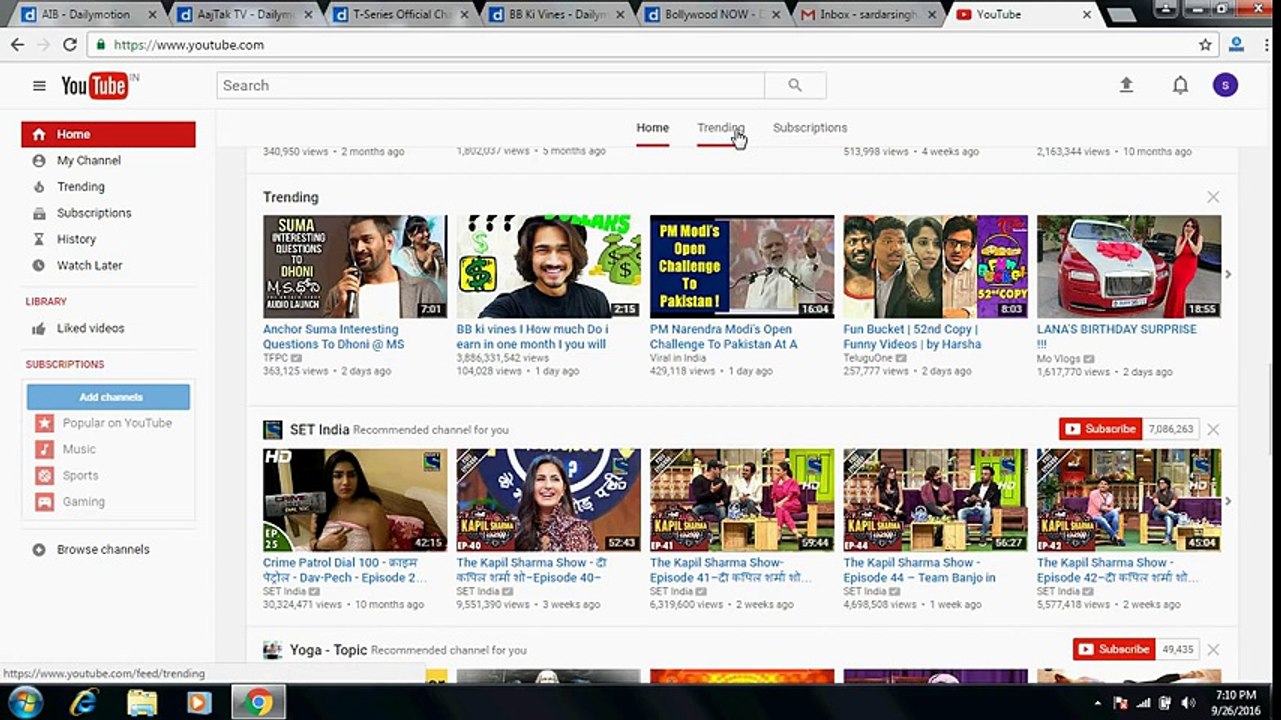The height and width of the screenshot is (720, 1281).
Task: Dismiss the Yoga - Topic recommendation
Action: coord(1213,650)
